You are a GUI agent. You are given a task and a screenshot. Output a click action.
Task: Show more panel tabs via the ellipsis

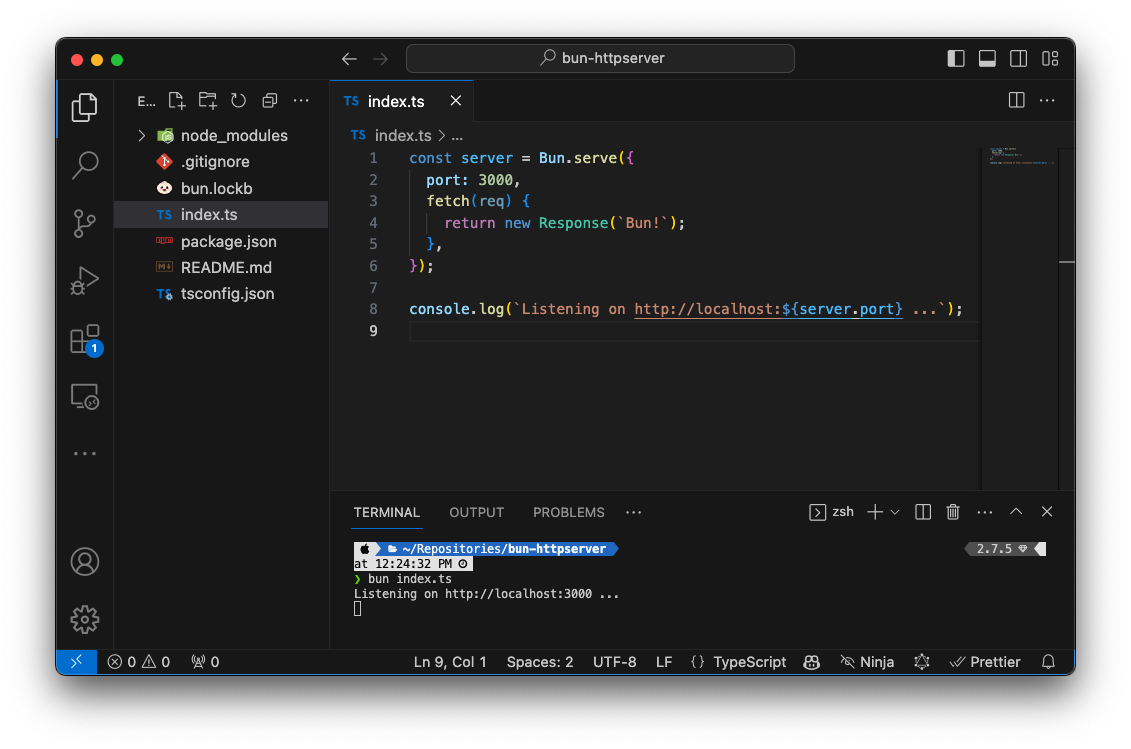633,512
